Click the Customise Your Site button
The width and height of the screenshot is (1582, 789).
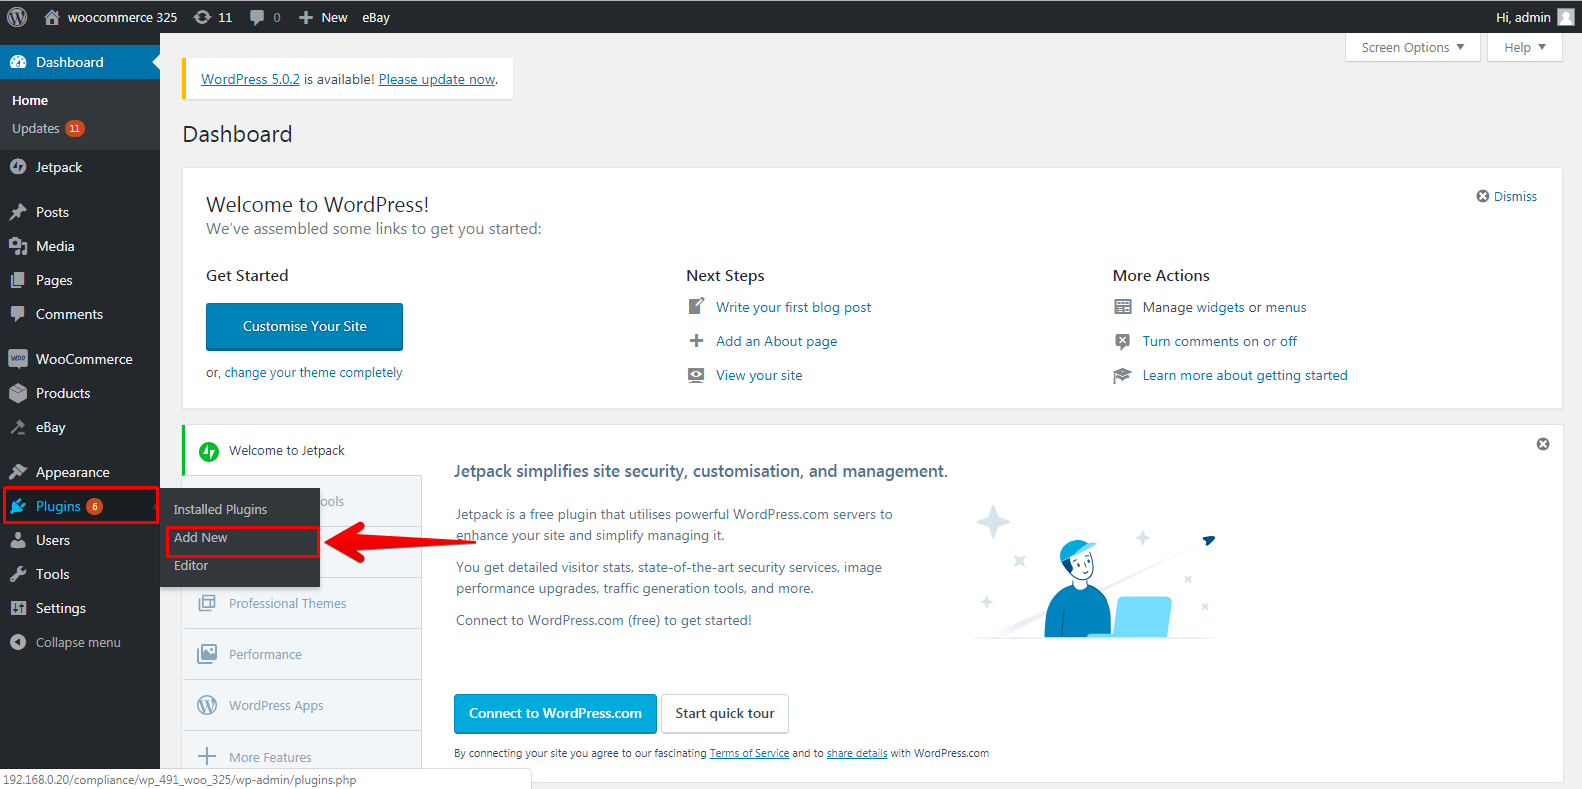pyautogui.click(x=304, y=326)
